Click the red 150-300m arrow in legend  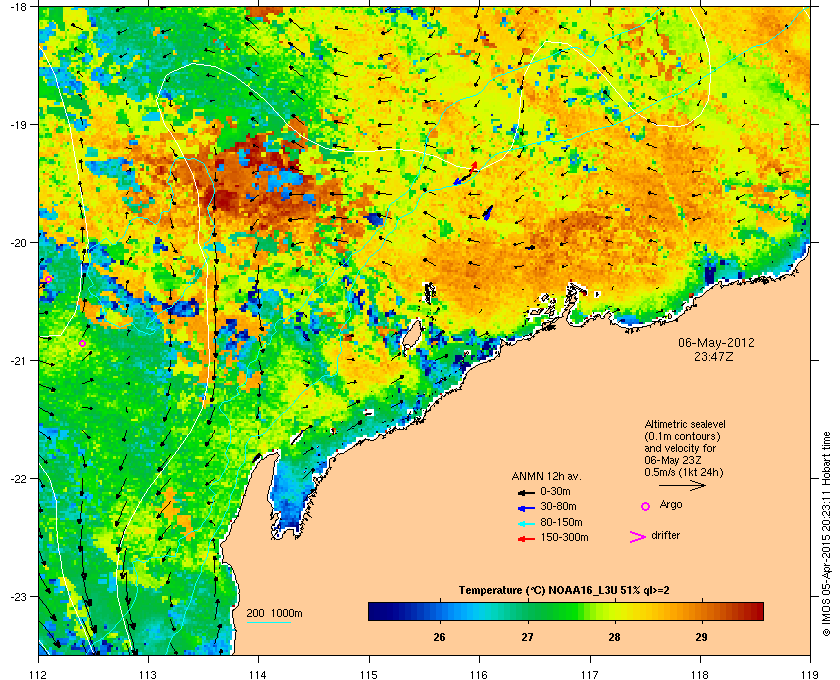pos(526,539)
